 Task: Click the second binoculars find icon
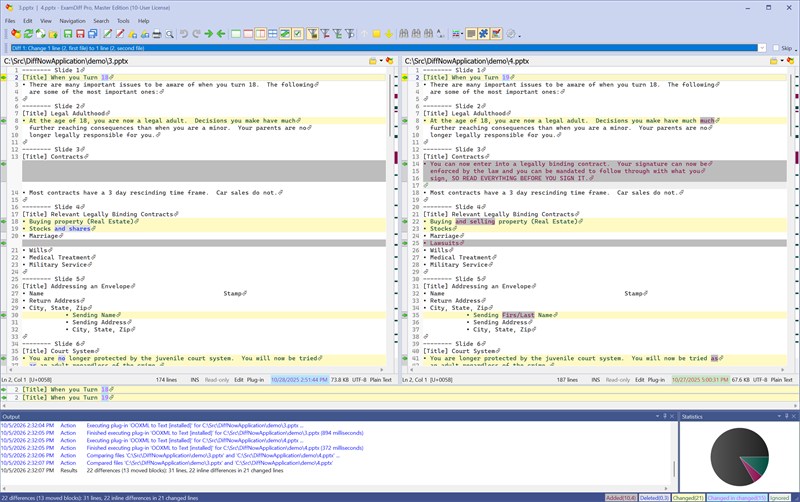[416, 34]
